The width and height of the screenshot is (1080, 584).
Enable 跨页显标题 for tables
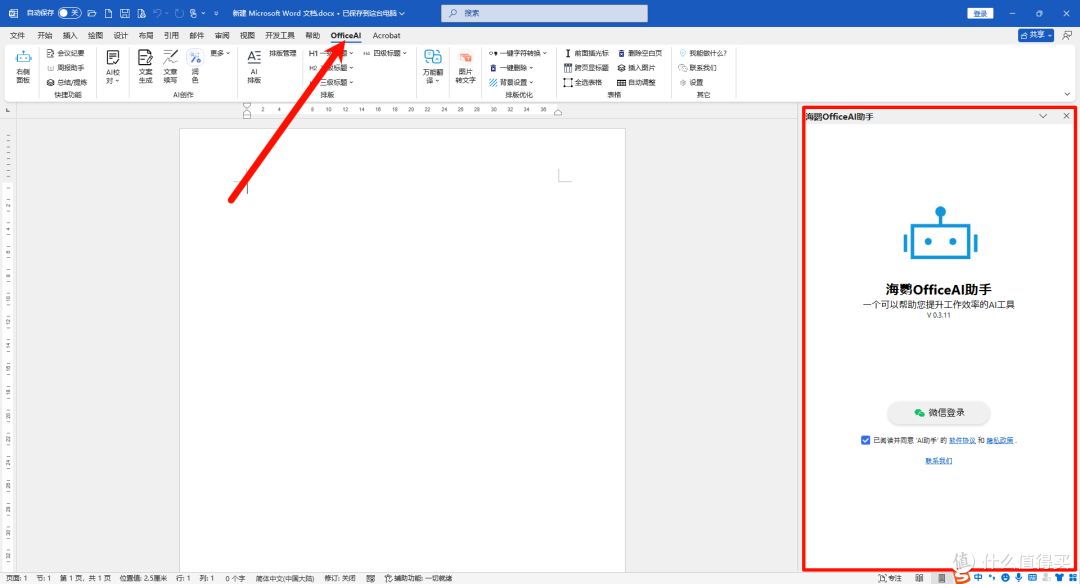(x=587, y=67)
